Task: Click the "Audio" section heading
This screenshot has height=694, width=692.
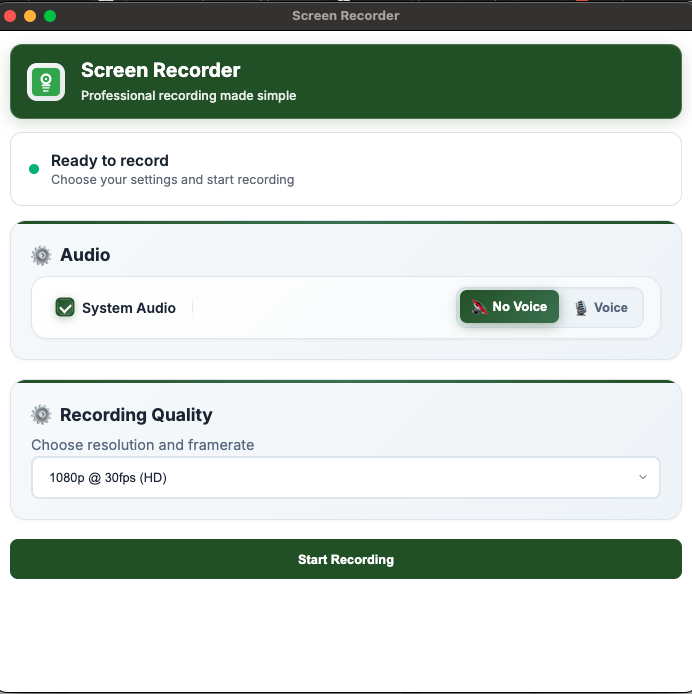Action: pos(85,255)
